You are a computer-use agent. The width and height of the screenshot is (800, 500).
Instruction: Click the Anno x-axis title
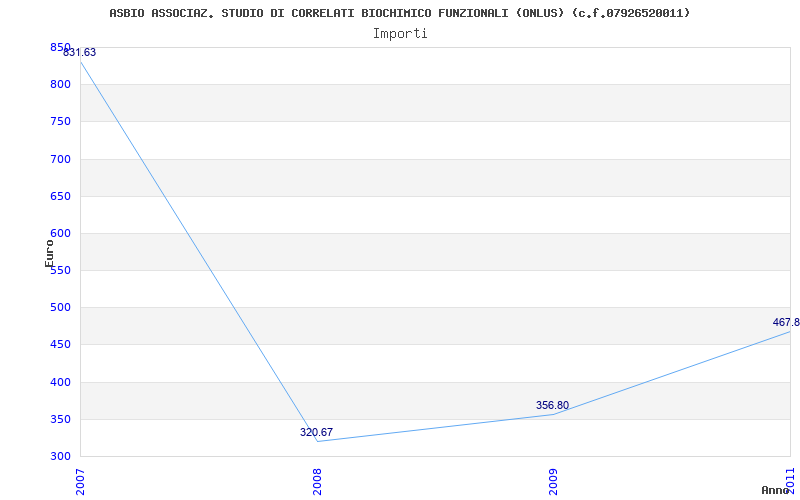pos(776,490)
